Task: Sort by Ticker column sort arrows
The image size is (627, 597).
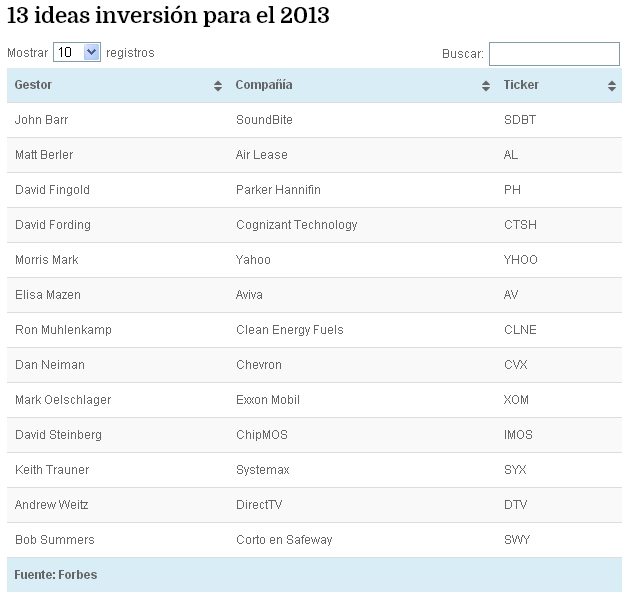Action: [x=612, y=86]
